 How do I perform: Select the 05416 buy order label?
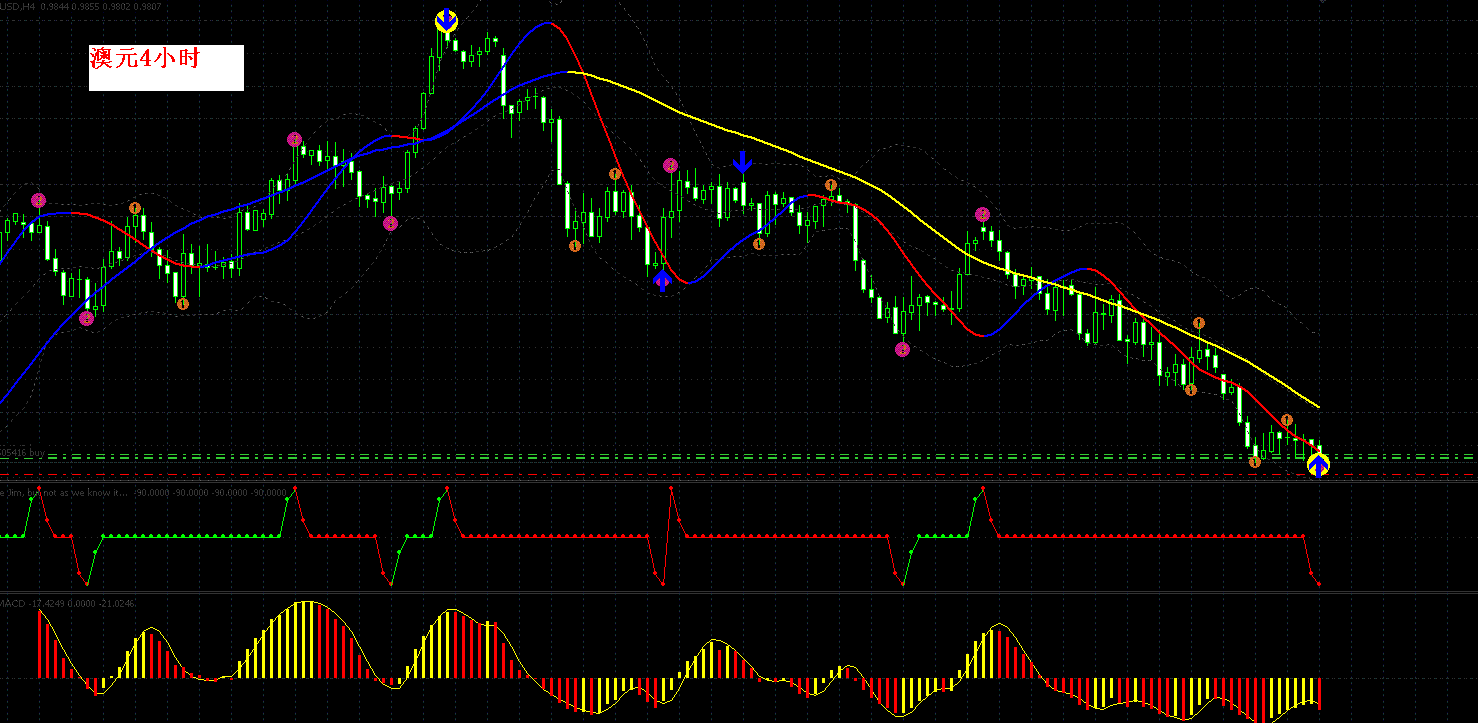22,453
